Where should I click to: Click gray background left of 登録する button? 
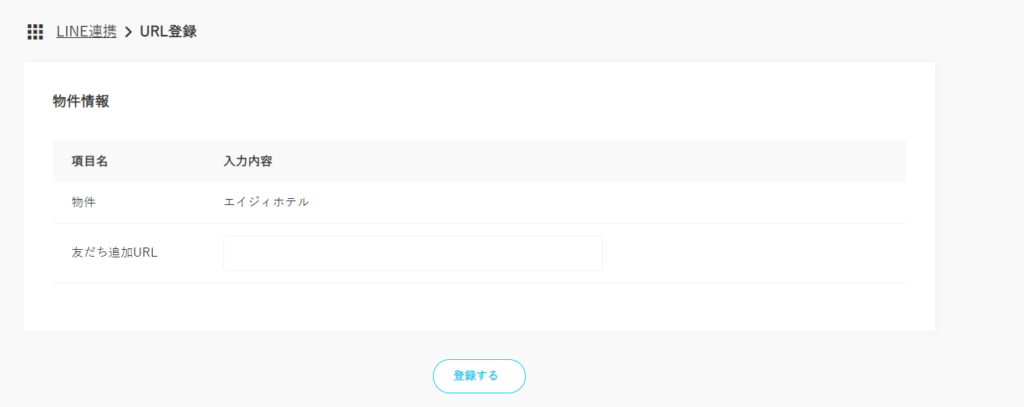click(x=250, y=375)
